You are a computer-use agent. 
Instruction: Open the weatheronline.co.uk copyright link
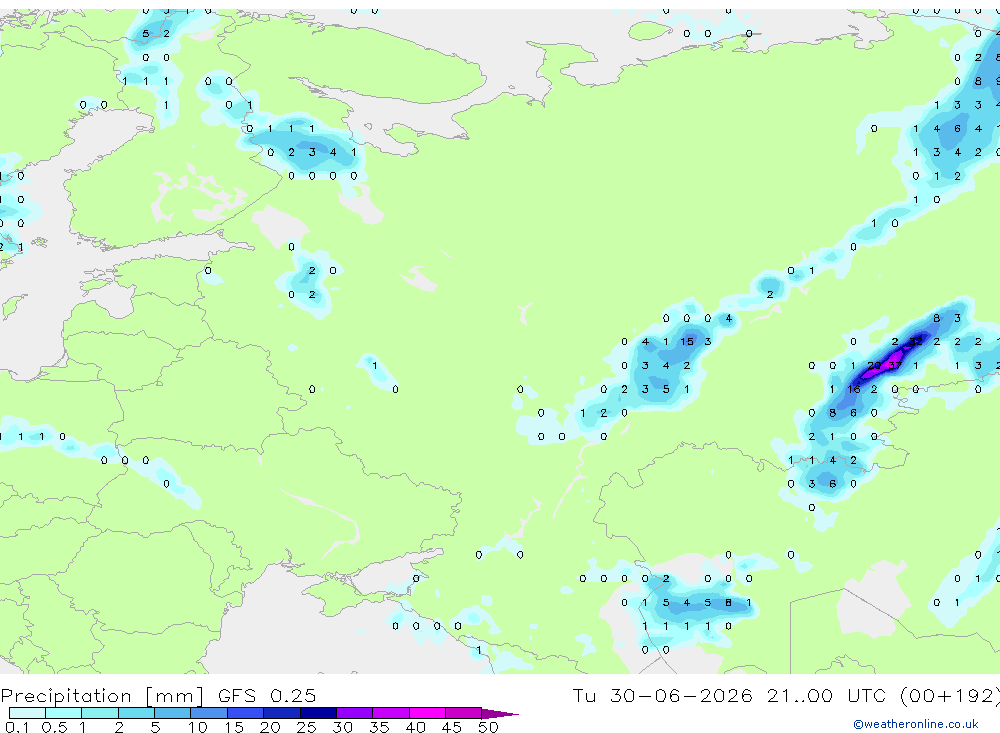[916, 724]
